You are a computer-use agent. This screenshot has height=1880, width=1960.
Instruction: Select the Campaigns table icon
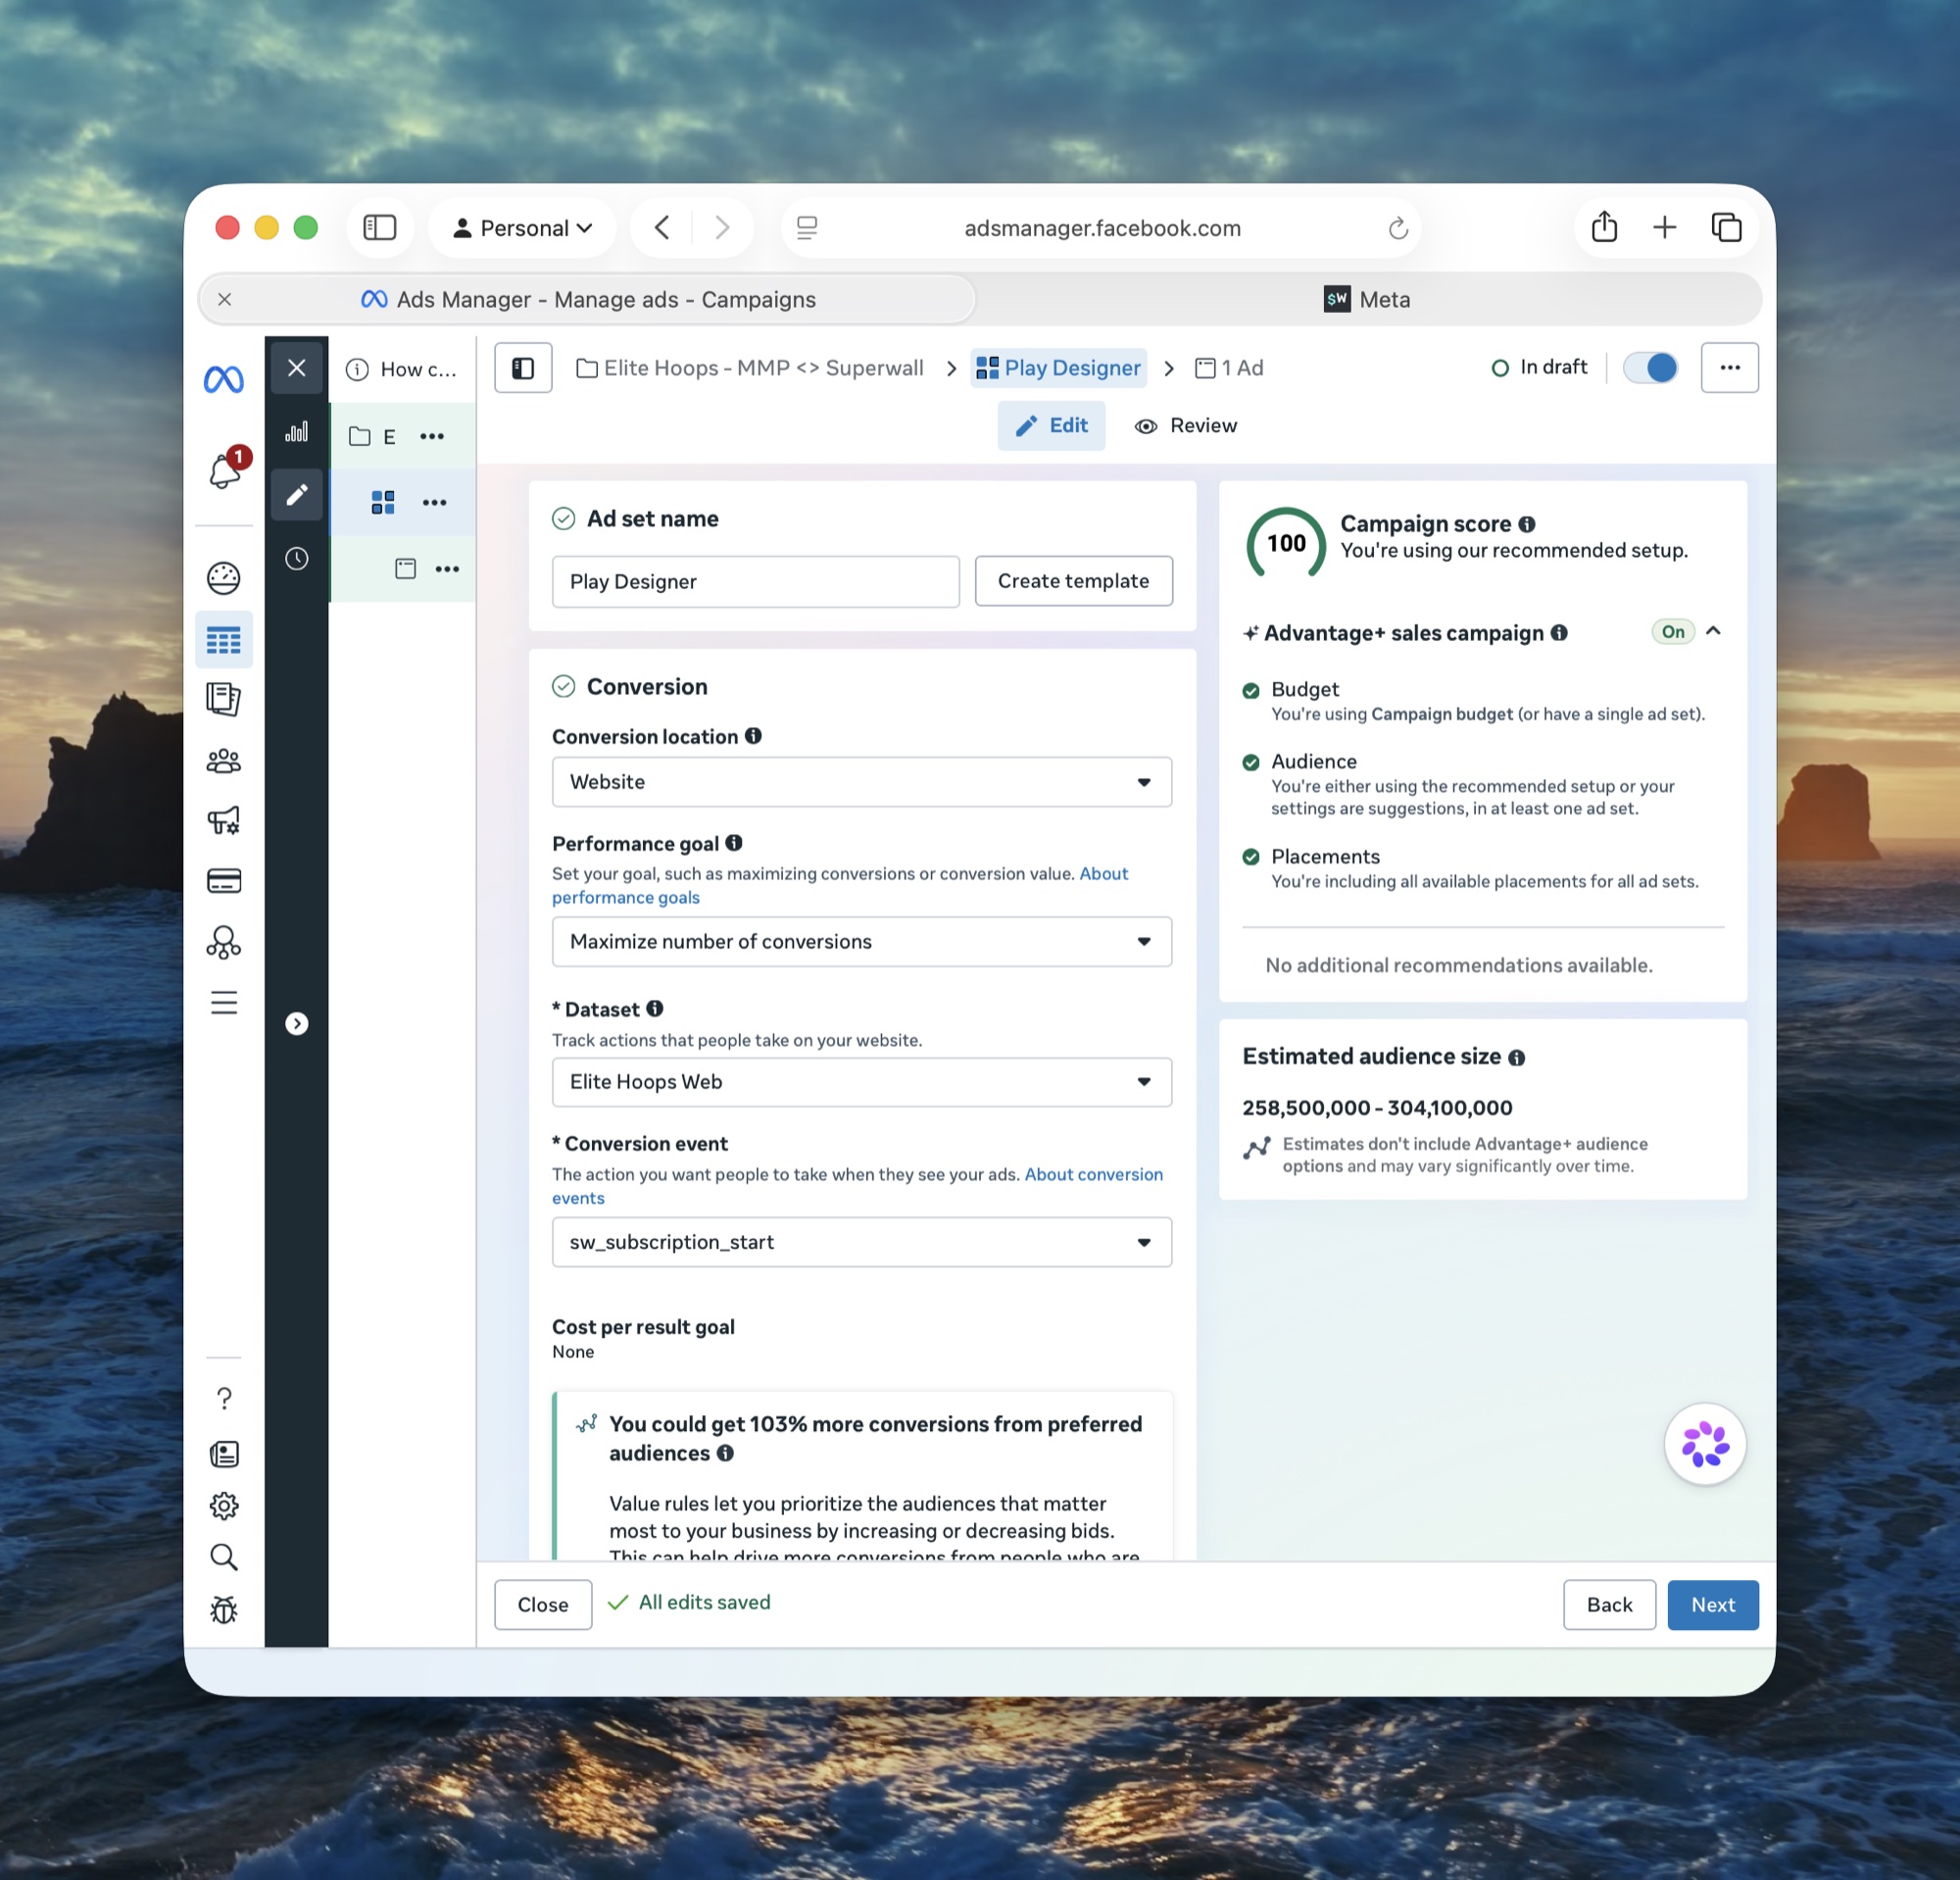[x=223, y=639]
